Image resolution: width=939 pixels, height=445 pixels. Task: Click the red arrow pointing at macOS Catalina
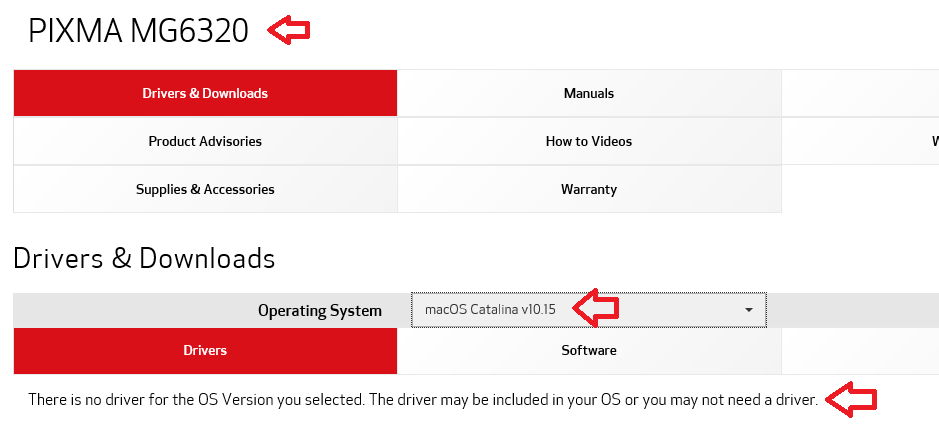click(x=595, y=309)
